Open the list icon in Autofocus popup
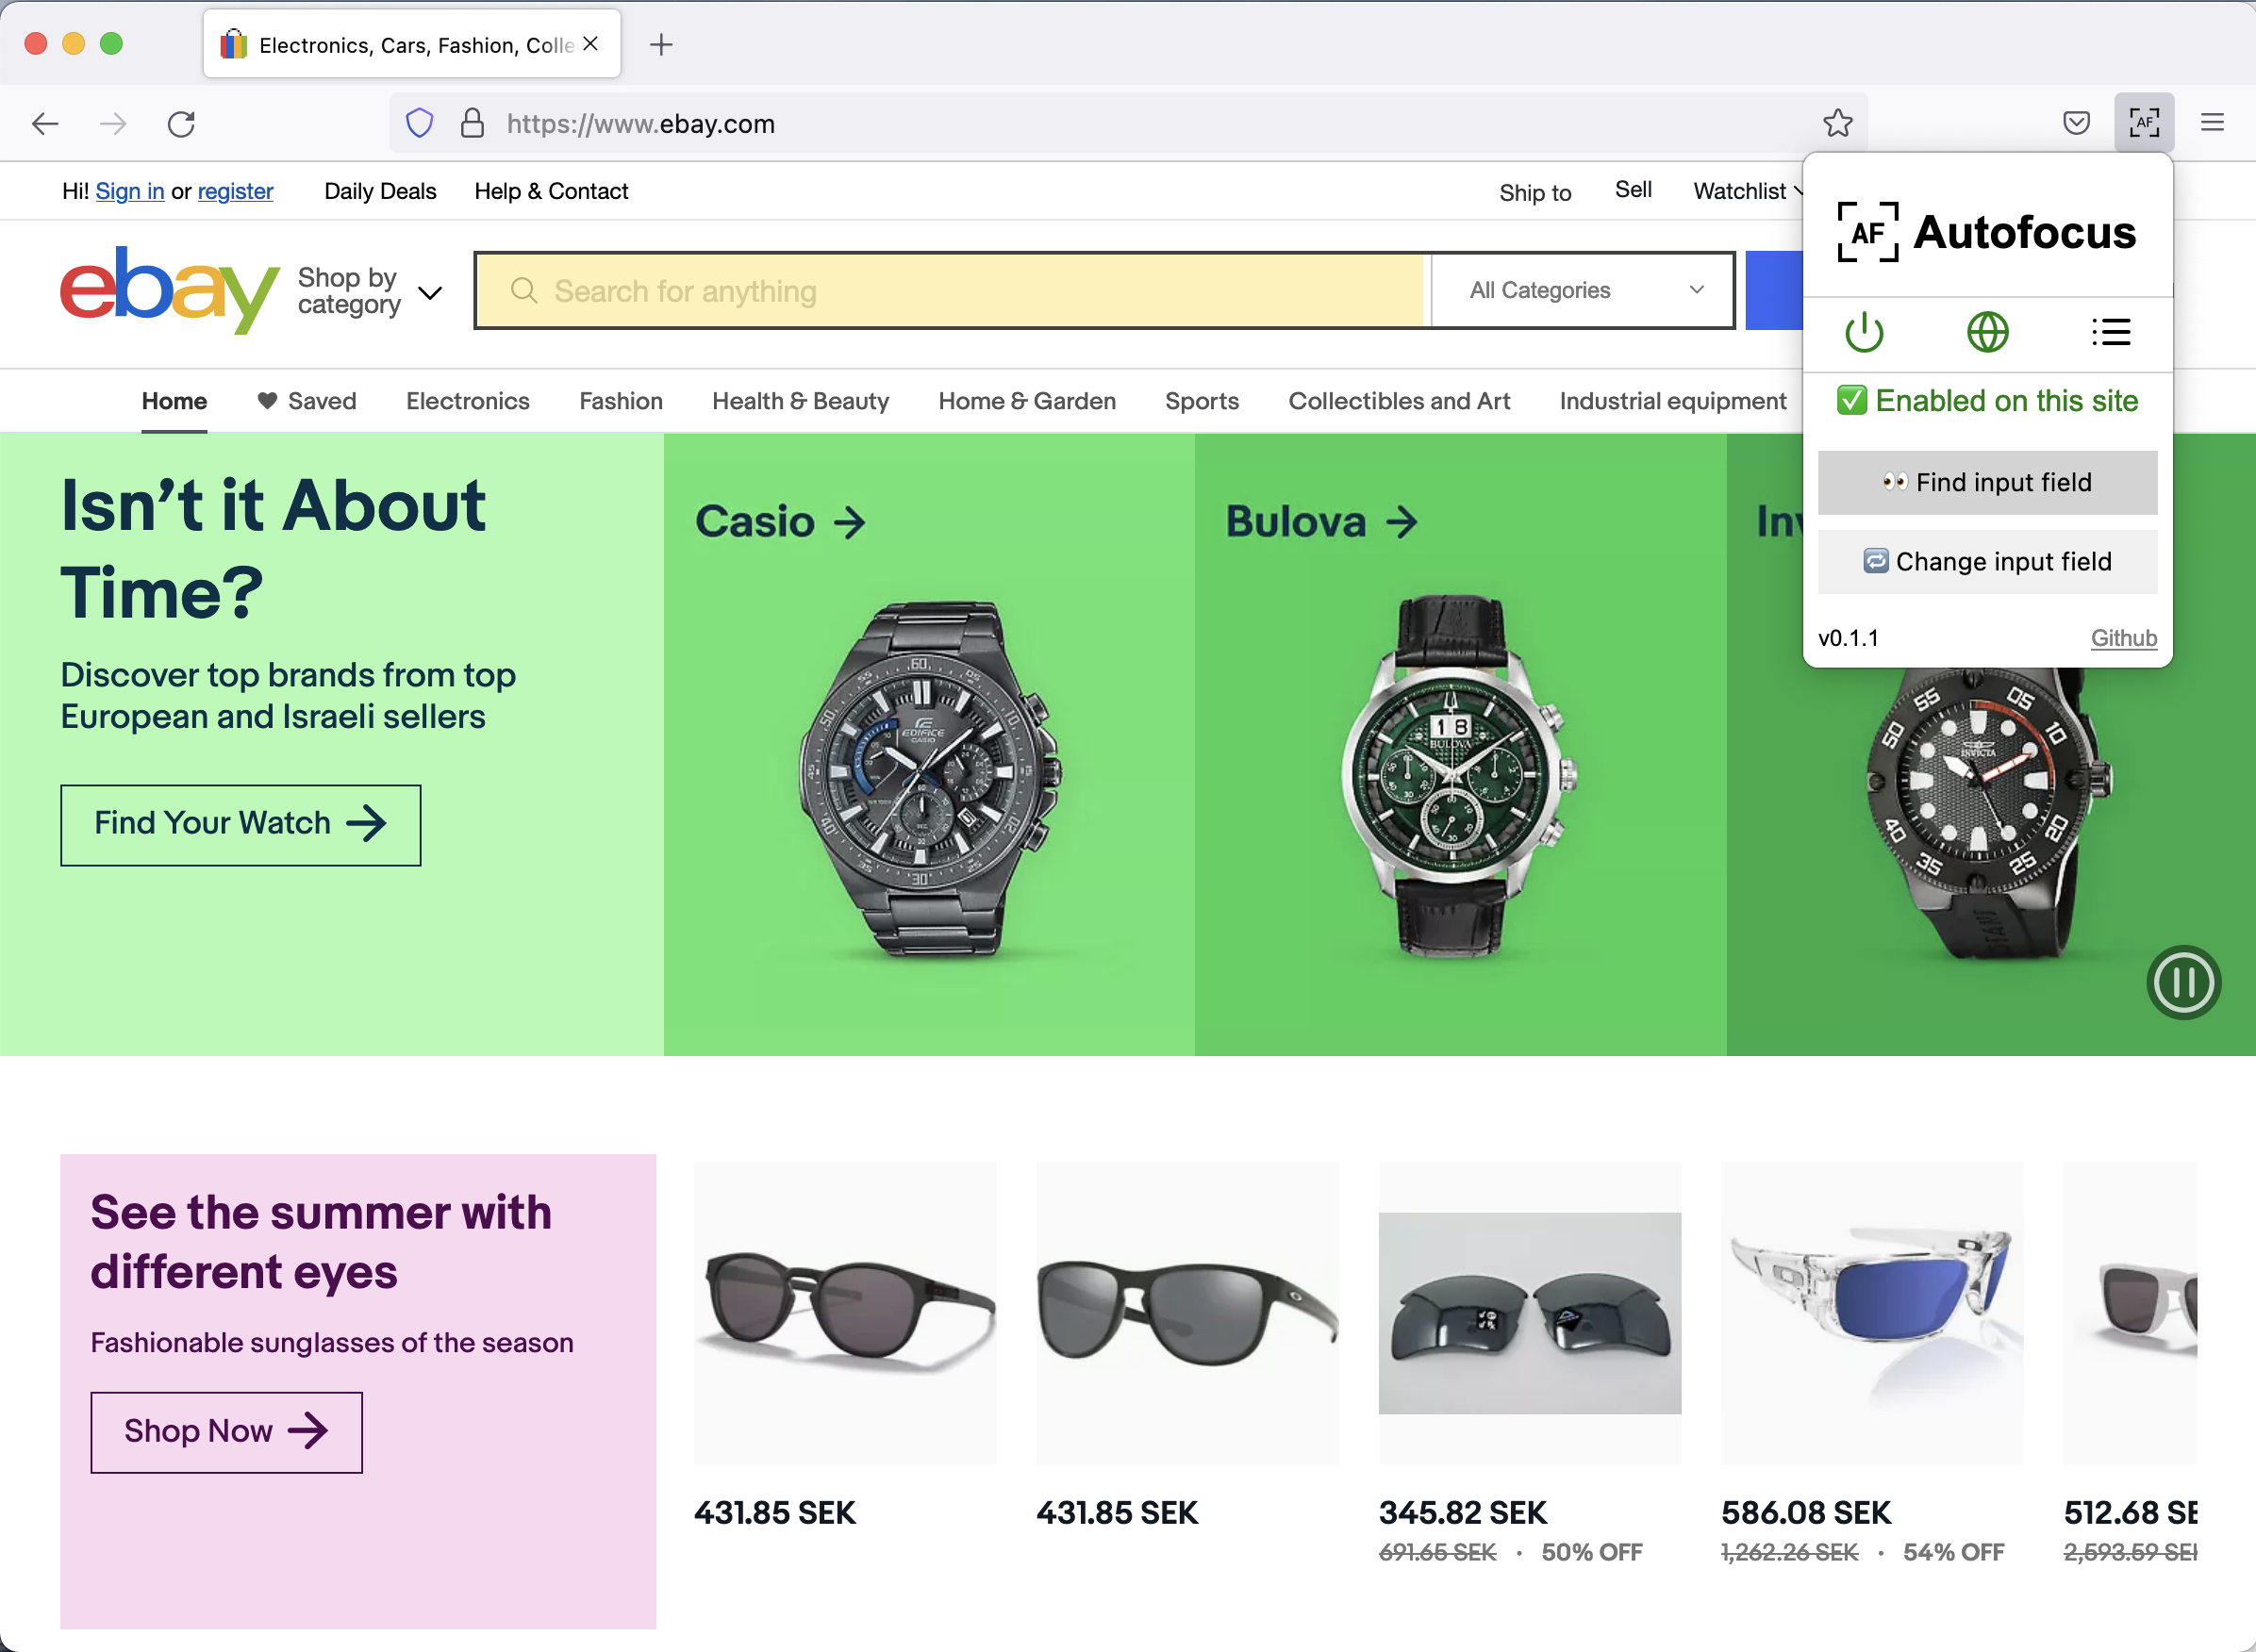Screen dimensions: 2256x1652 point(2110,332)
